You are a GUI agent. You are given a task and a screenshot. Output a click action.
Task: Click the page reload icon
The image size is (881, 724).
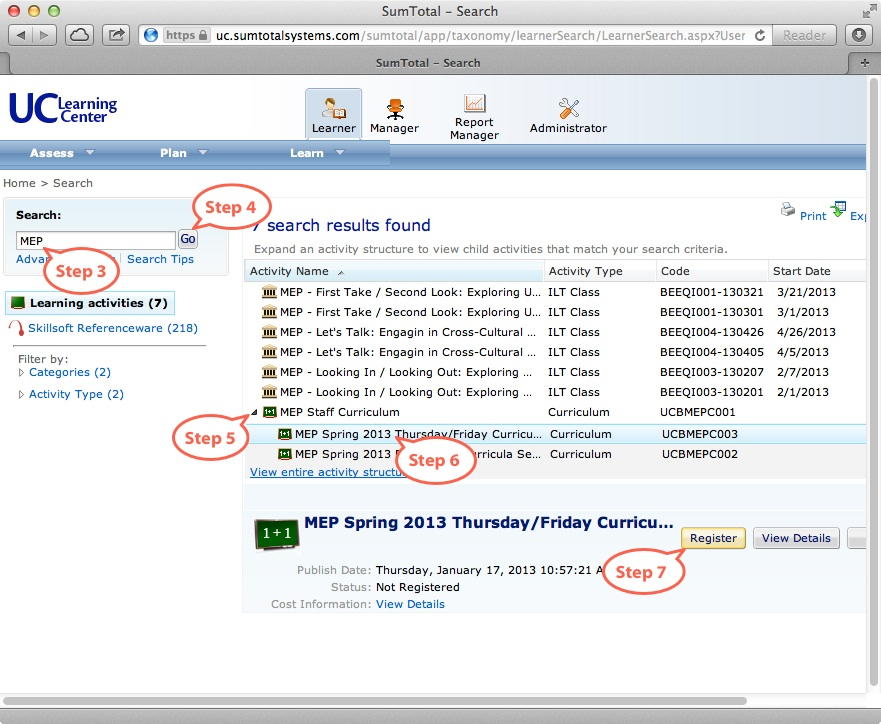coord(760,35)
